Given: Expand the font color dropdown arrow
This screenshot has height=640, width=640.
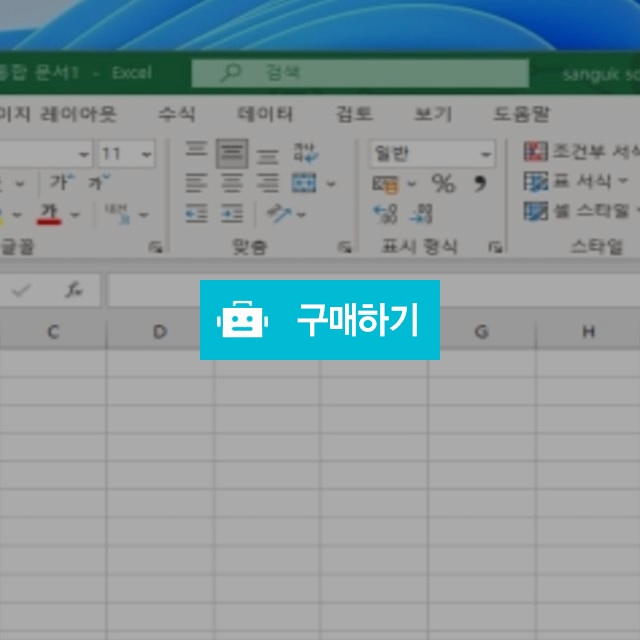Looking at the screenshot, I should pyautogui.click(x=75, y=215).
